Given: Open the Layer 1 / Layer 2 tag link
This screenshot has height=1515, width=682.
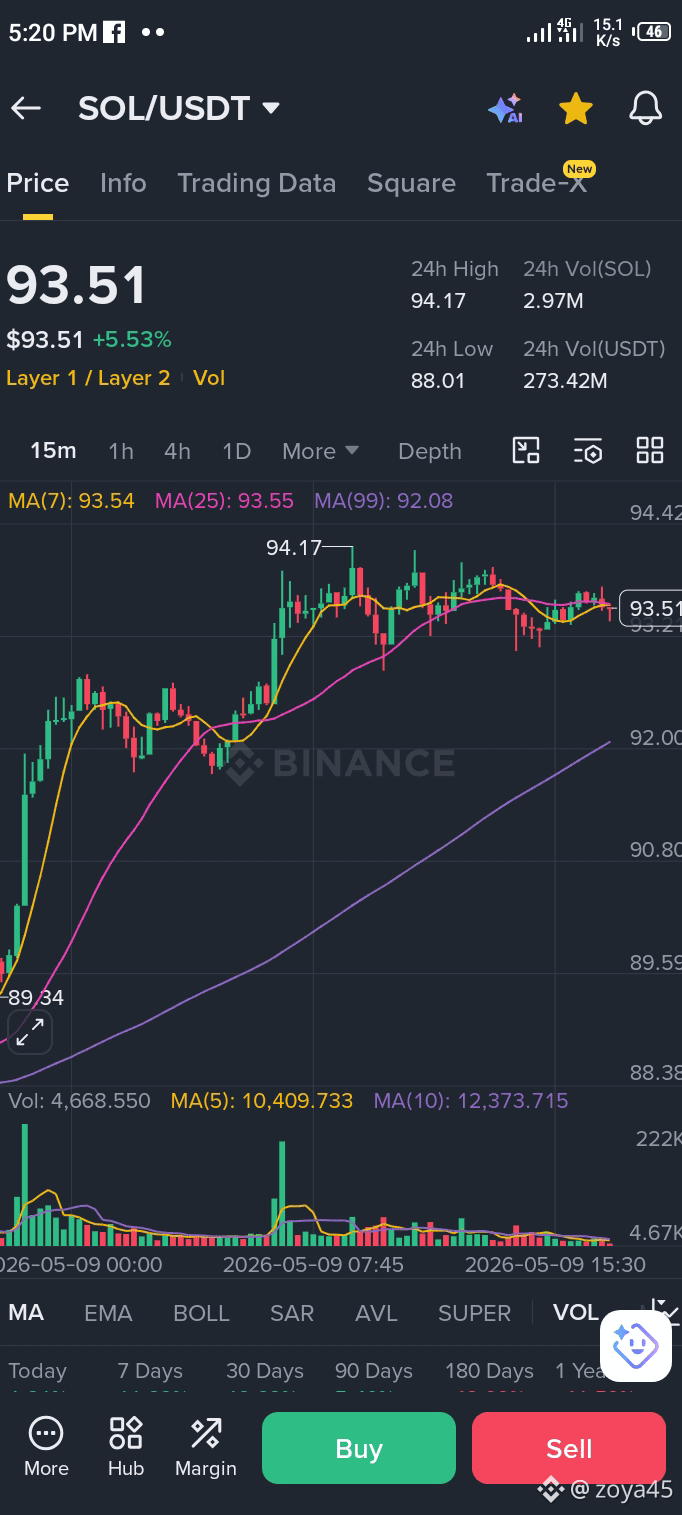Looking at the screenshot, I should (88, 378).
